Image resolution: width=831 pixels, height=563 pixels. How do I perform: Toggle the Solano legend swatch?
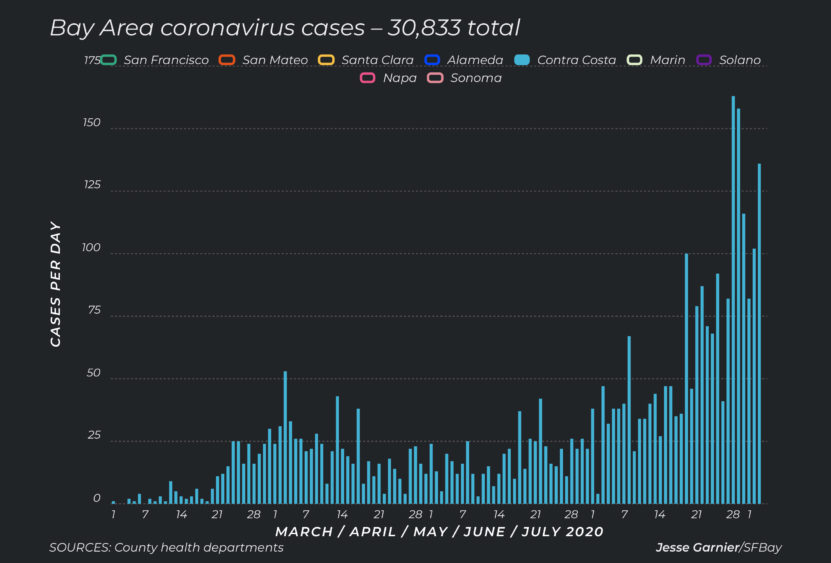(704, 60)
